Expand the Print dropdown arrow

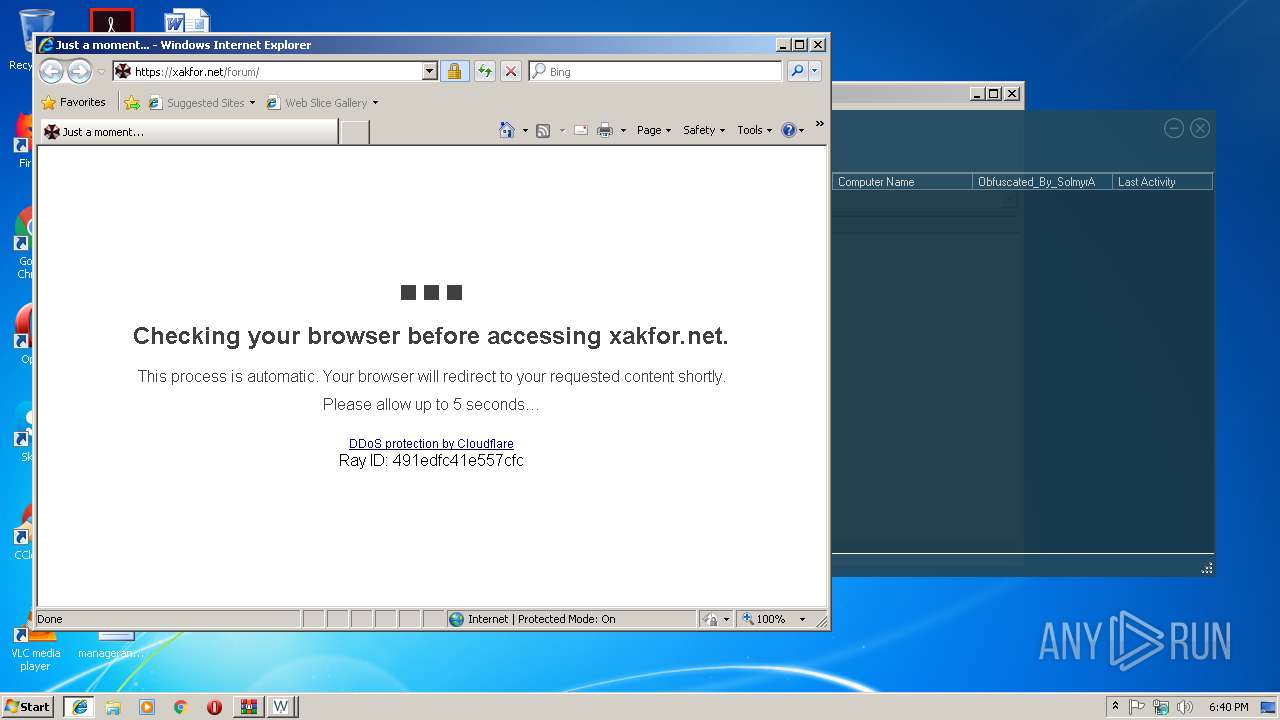pyautogui.click(x=623, y=130)
